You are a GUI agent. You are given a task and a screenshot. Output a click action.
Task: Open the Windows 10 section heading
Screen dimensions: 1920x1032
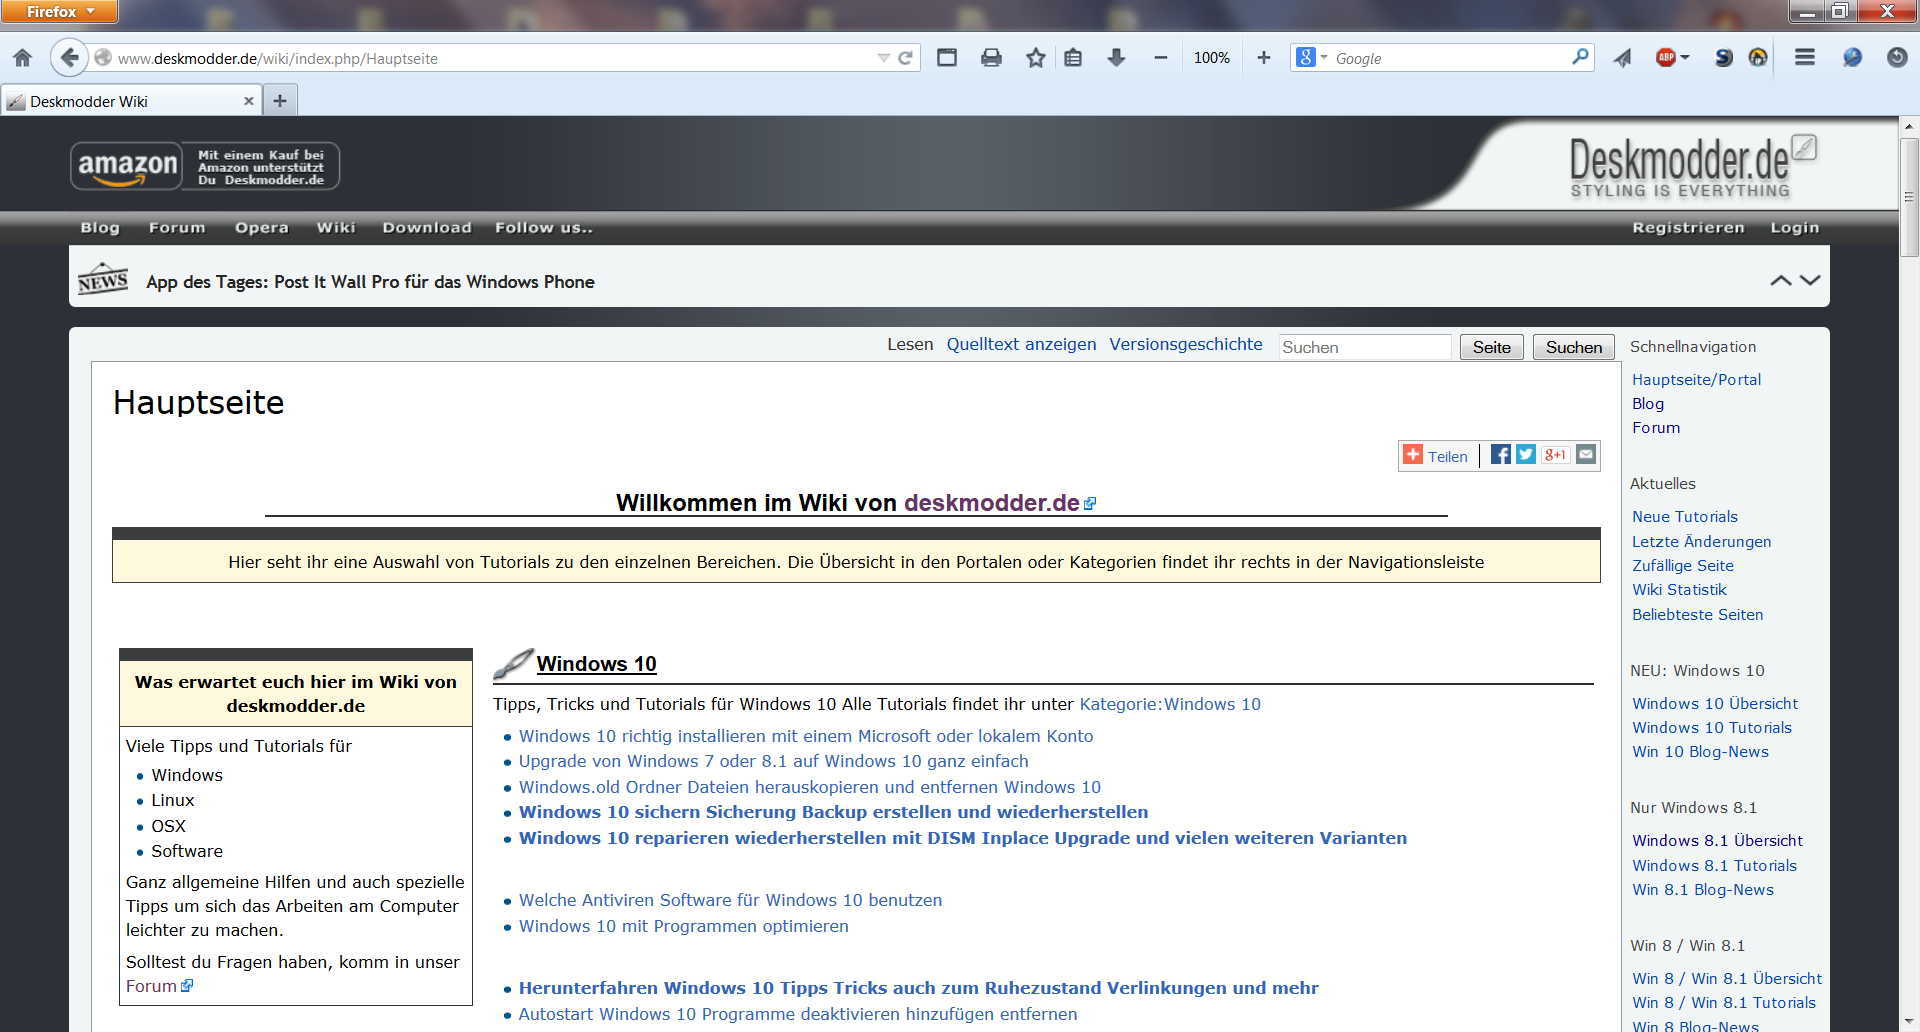596,664
